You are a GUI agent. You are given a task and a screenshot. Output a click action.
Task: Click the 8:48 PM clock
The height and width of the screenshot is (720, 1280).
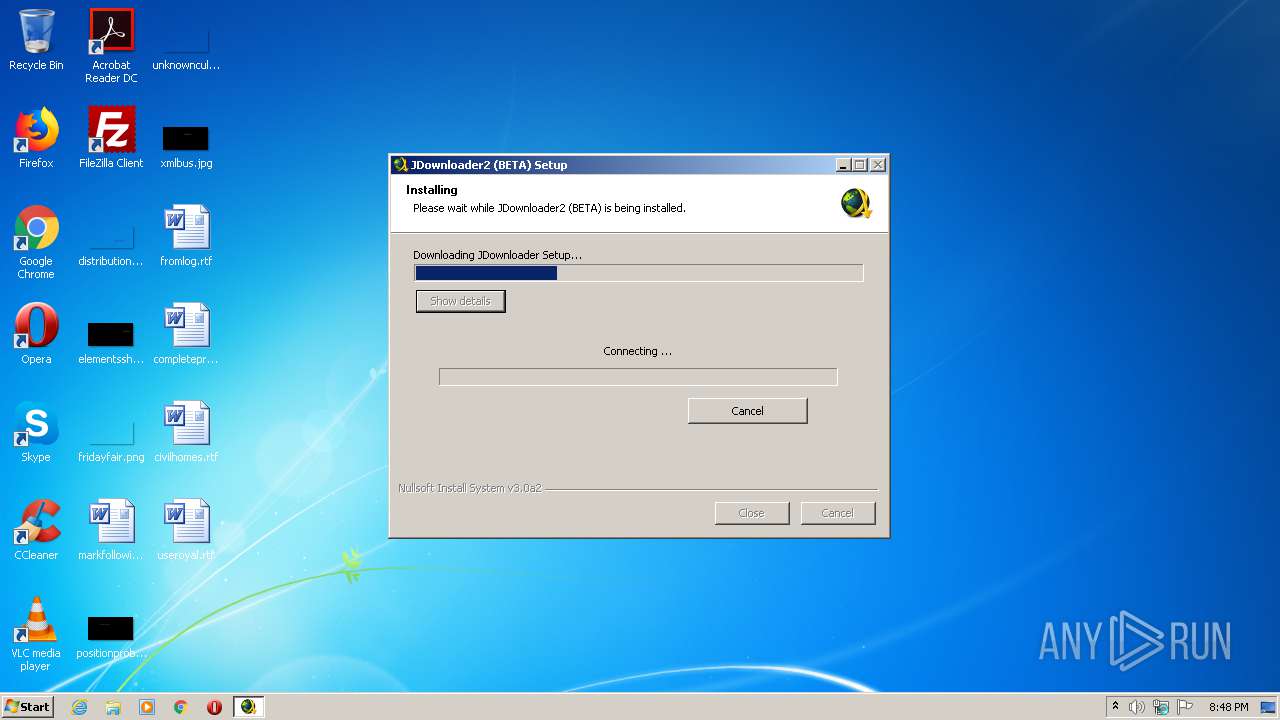pyautogui.click(x=1228, y=707)
